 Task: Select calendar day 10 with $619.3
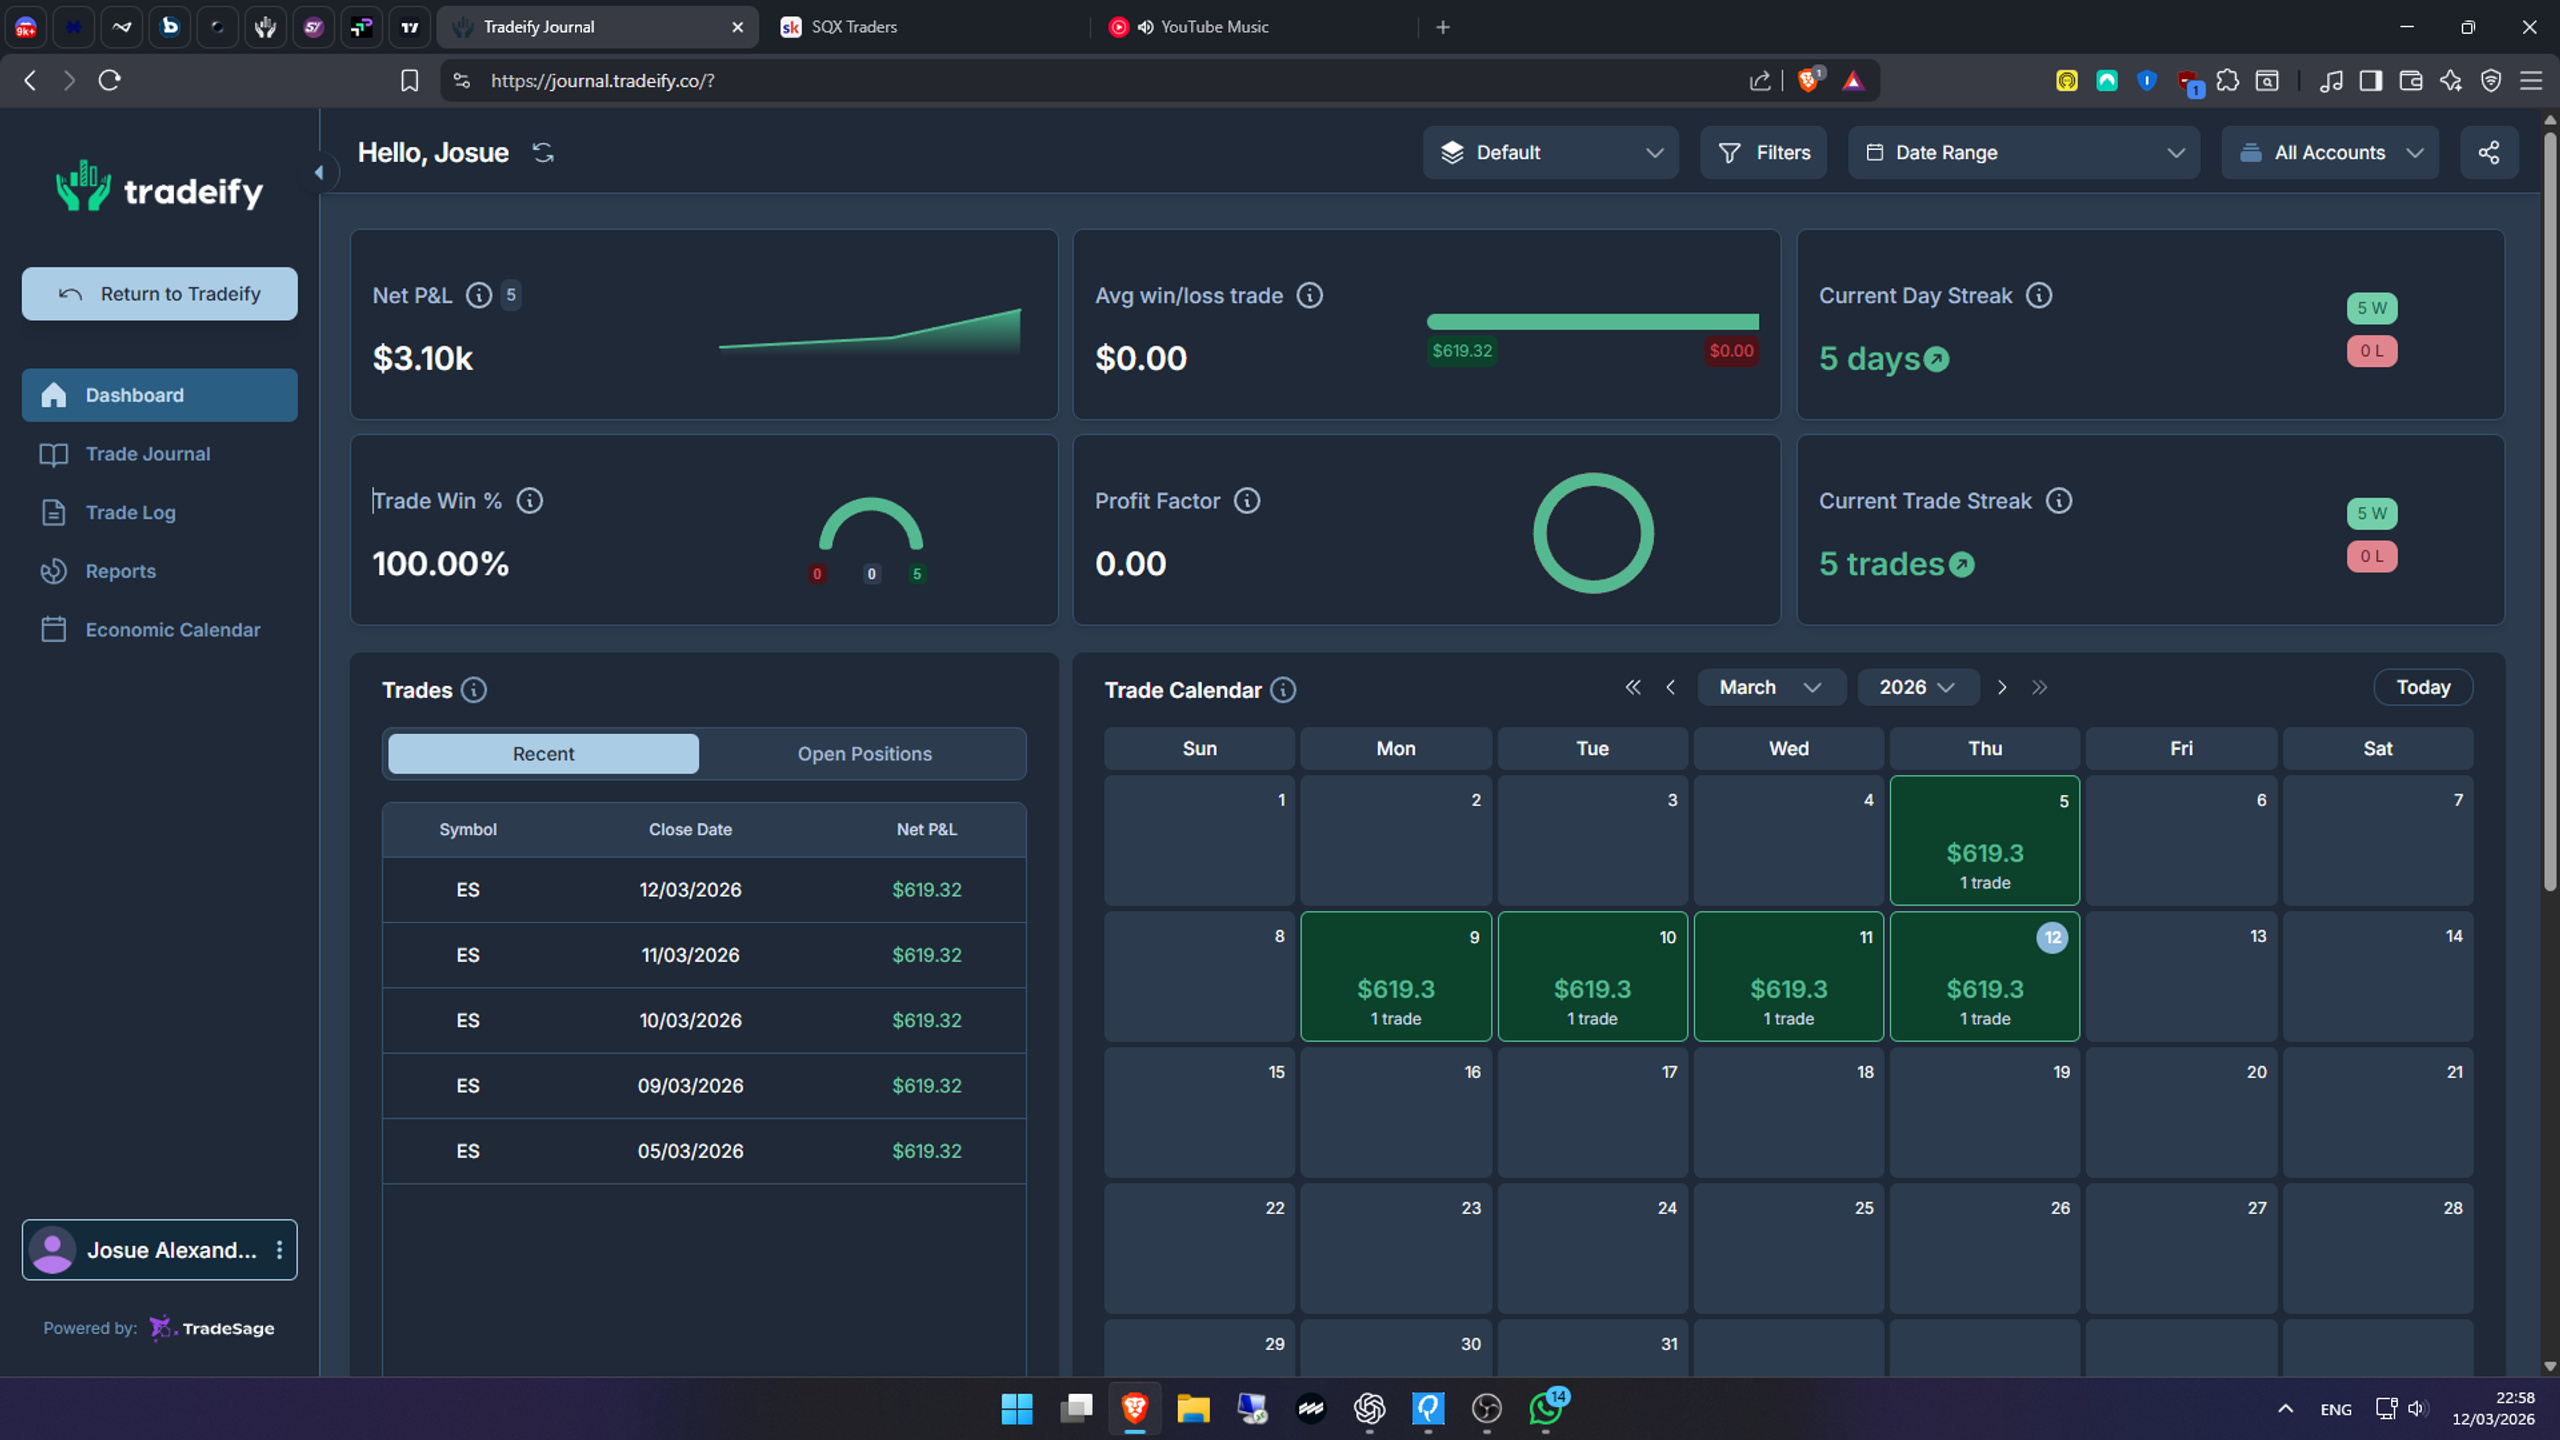click(1592, 976)
